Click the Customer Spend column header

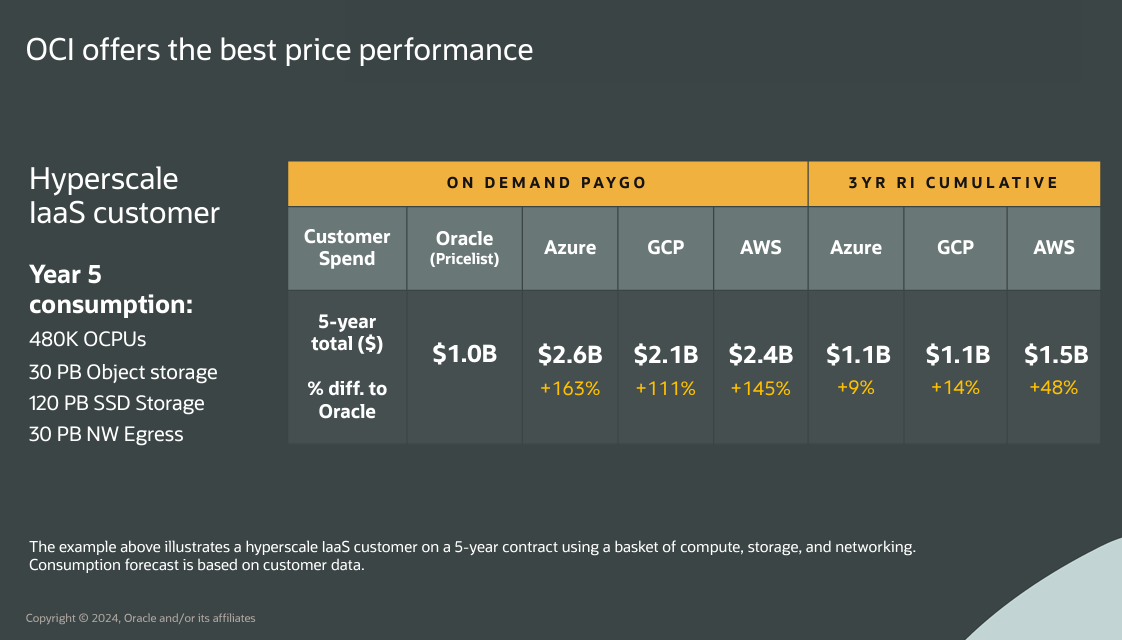(x=347, y=248)
